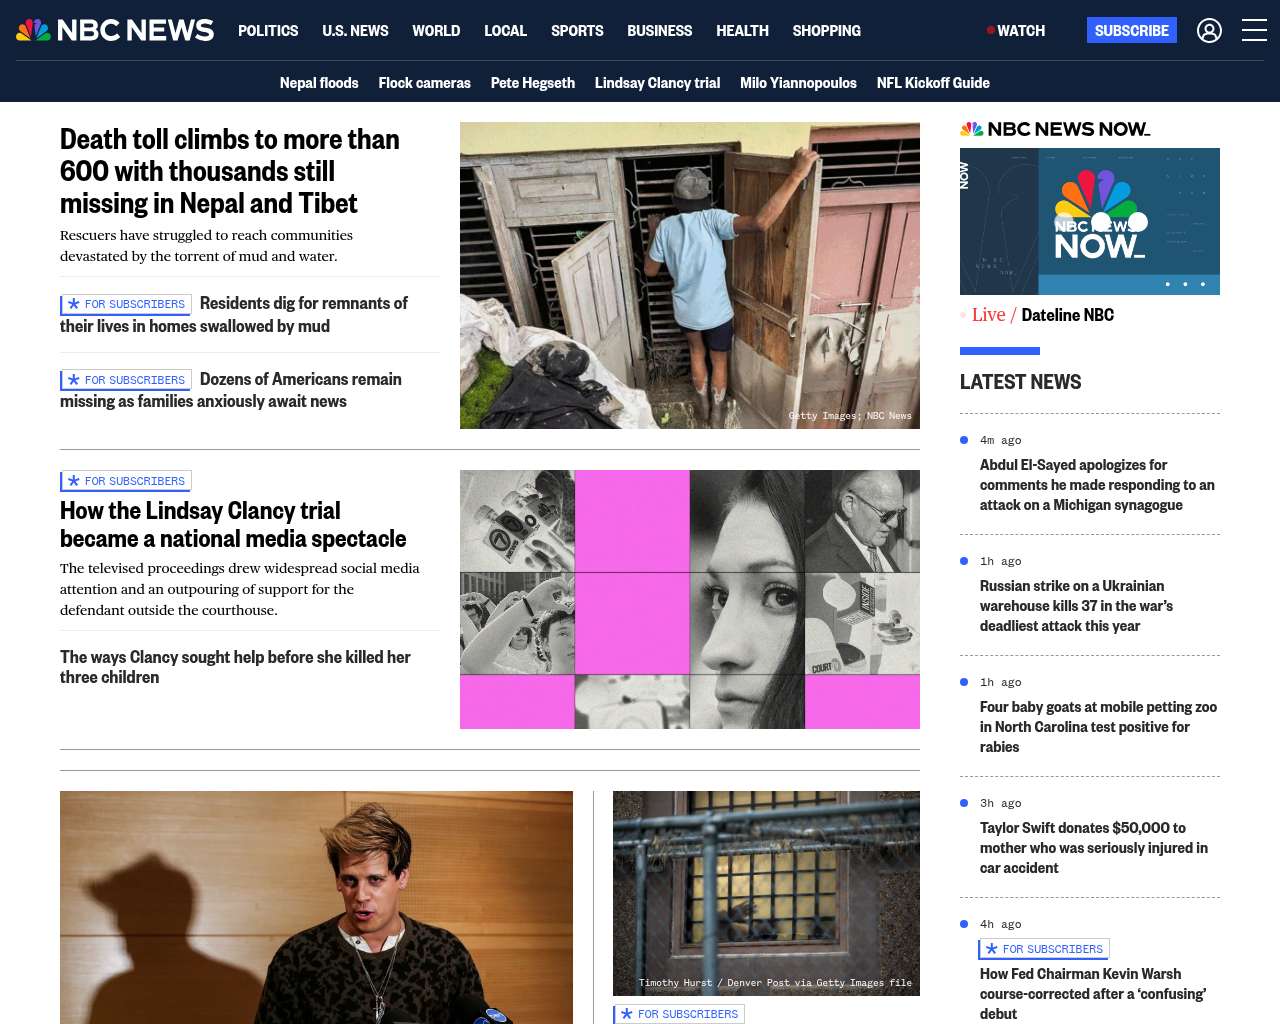The height and width of the screenshot is (1024, 1280).
Task: Click the '4m ago' timestamp
Action: click(1000, 440)
